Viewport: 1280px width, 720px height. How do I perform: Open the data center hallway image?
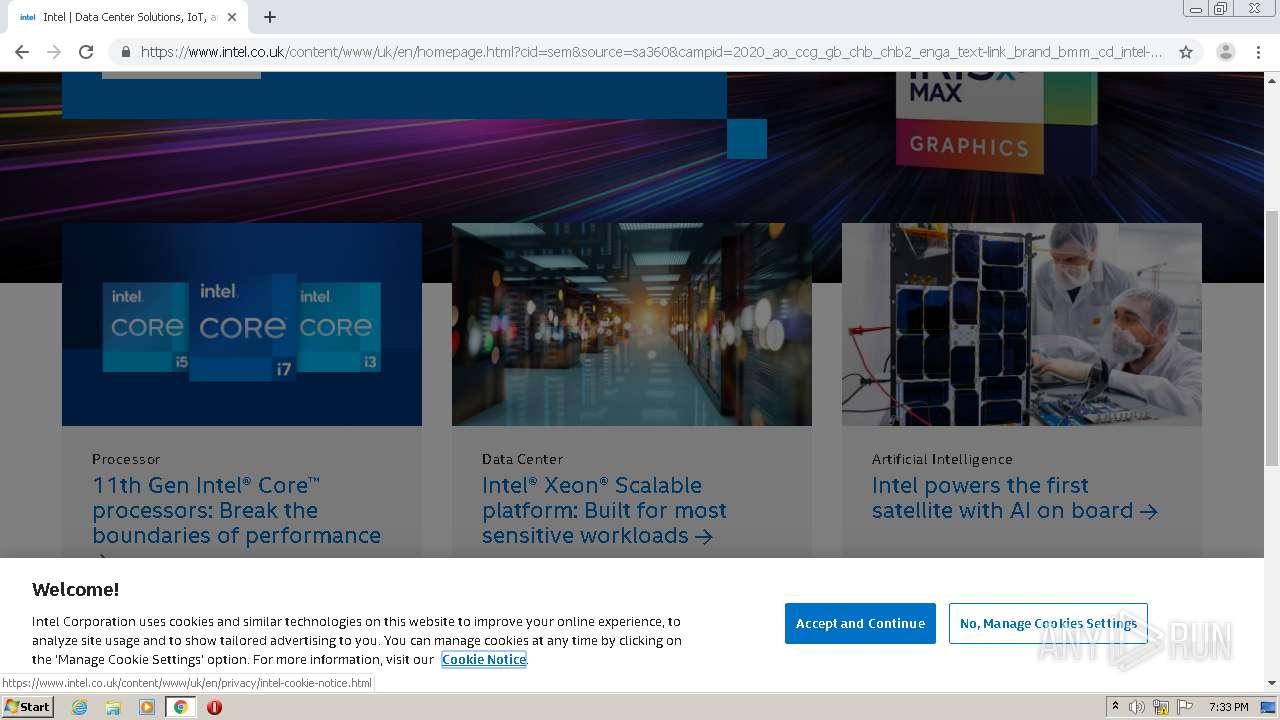point(632,324)
